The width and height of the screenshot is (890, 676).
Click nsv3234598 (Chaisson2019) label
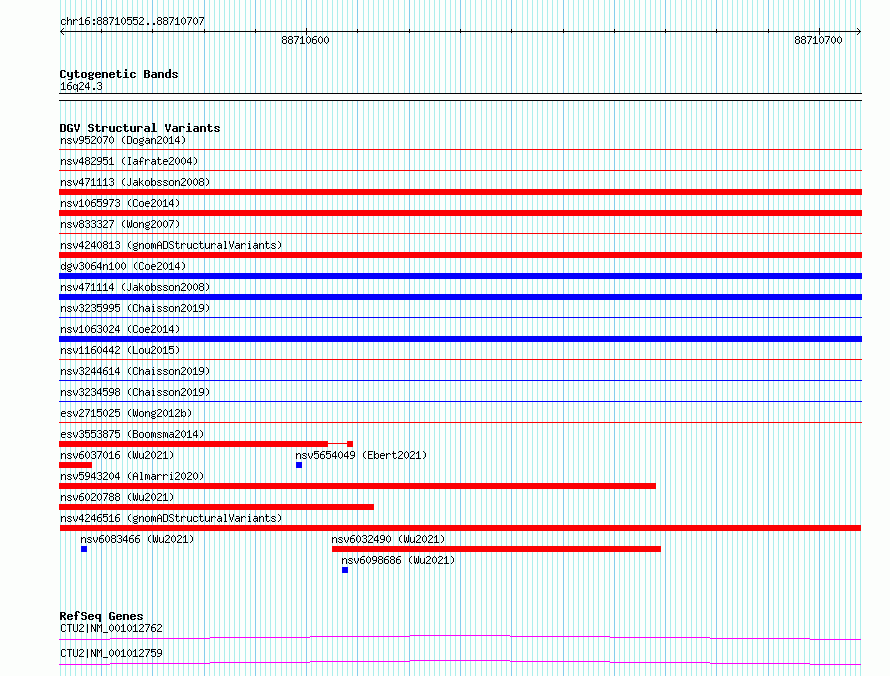[135, 392]
